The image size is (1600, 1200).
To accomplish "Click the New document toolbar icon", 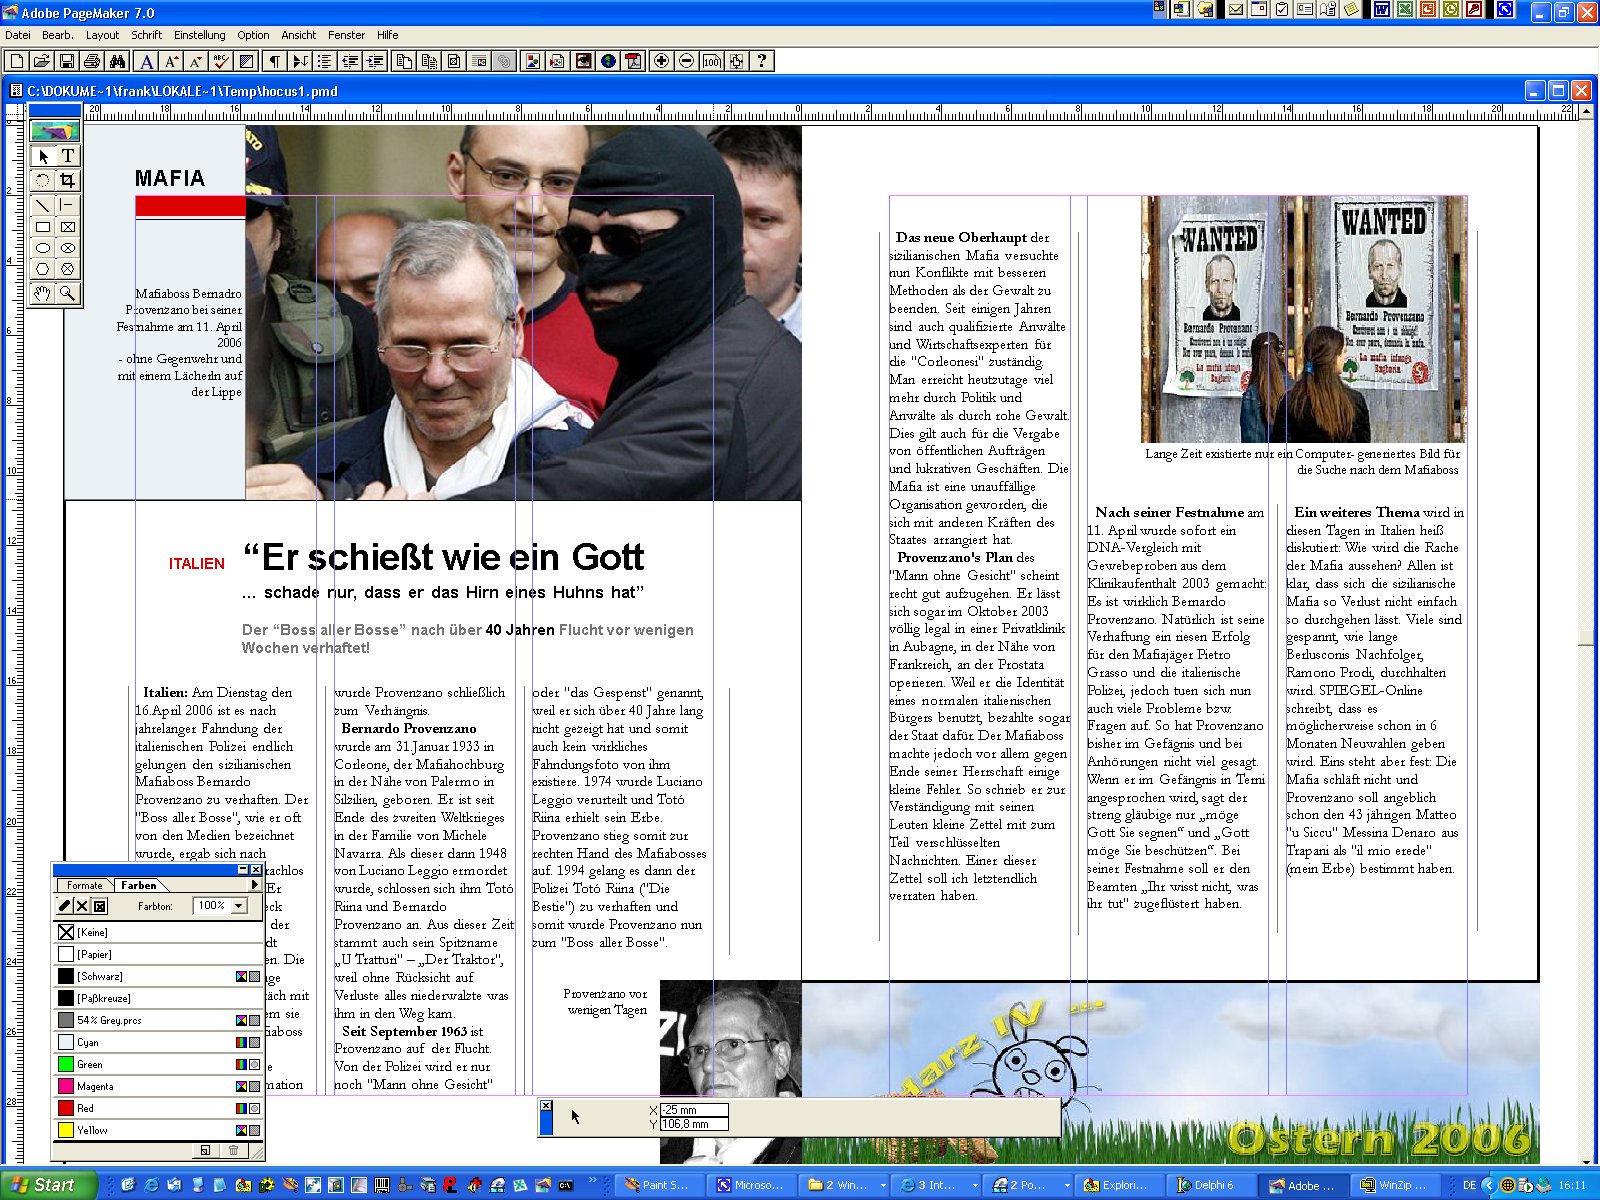I will 17,61.
